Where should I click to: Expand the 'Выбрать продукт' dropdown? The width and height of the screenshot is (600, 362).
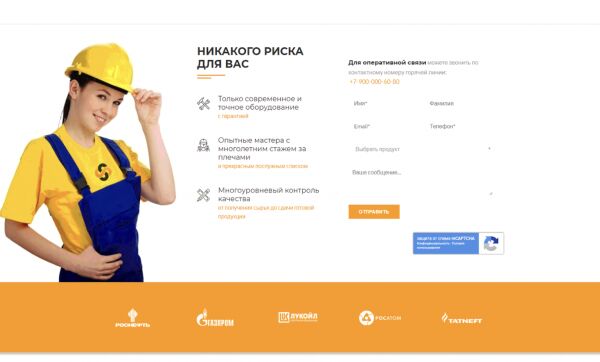(x=422, y=149)
